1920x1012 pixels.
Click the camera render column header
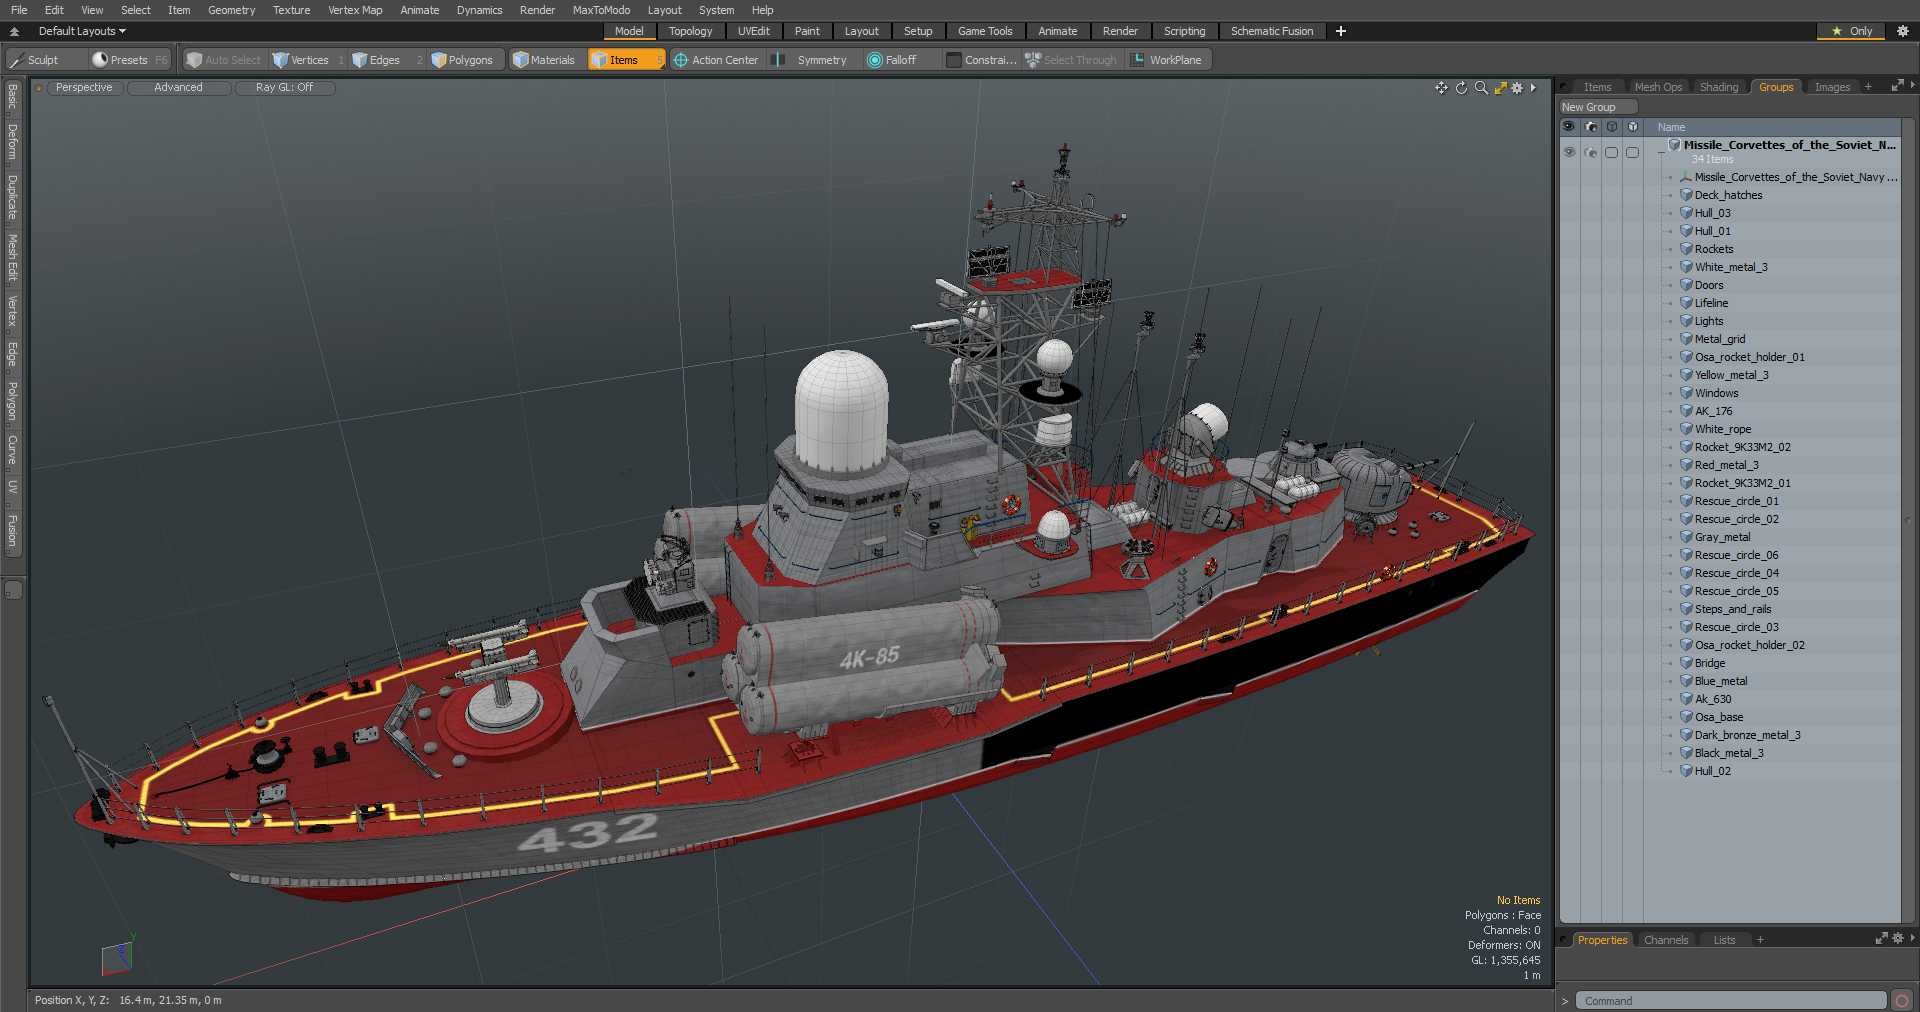[x=1590, y=127]
